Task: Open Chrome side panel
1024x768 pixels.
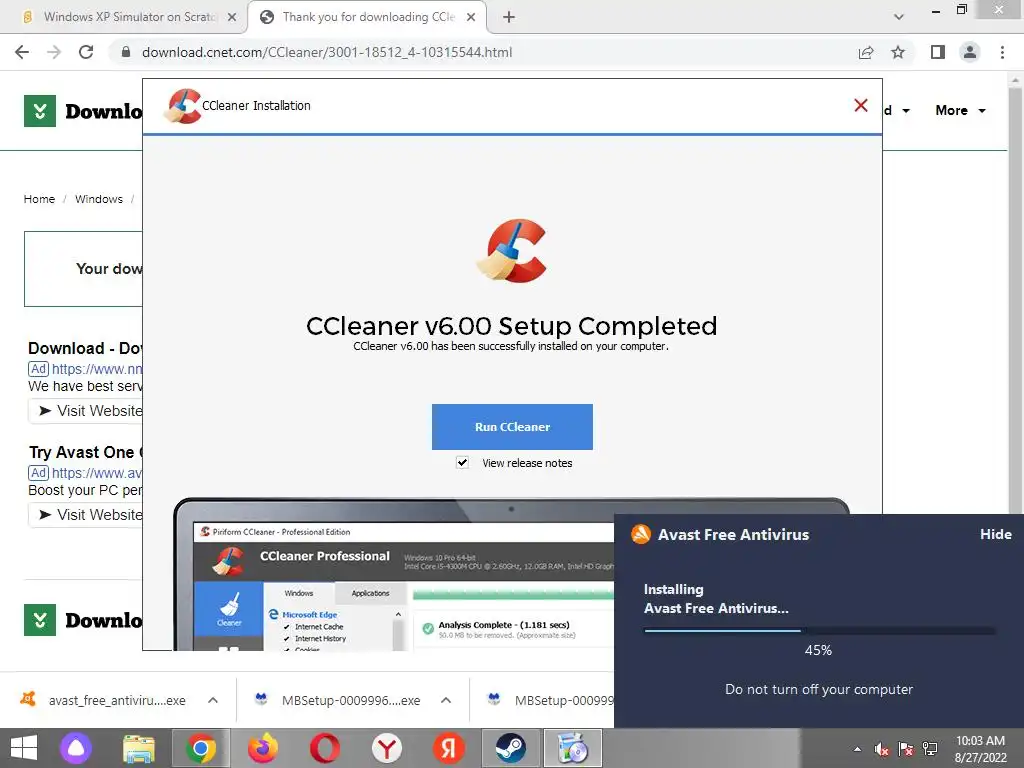Action: tap(938, 52)
